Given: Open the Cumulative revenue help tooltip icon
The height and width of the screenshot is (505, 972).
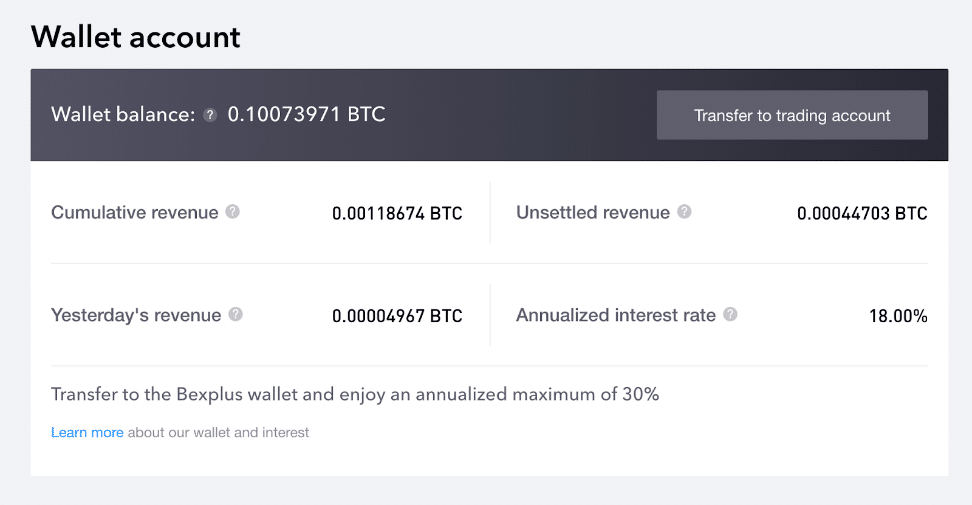Looking at the screenshot, I should (x=232, y=212).
